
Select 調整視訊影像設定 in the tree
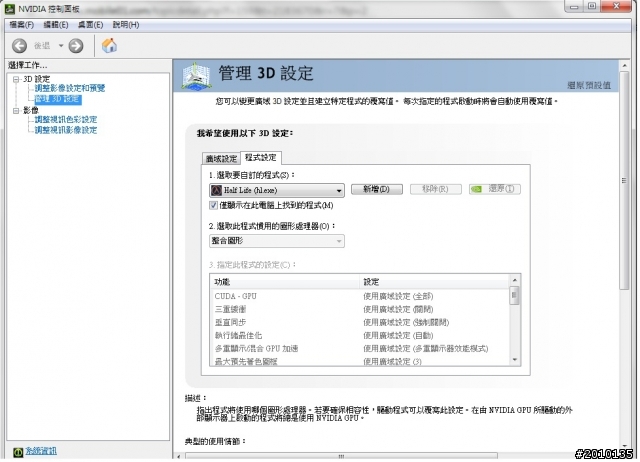[x=66, y=130]
